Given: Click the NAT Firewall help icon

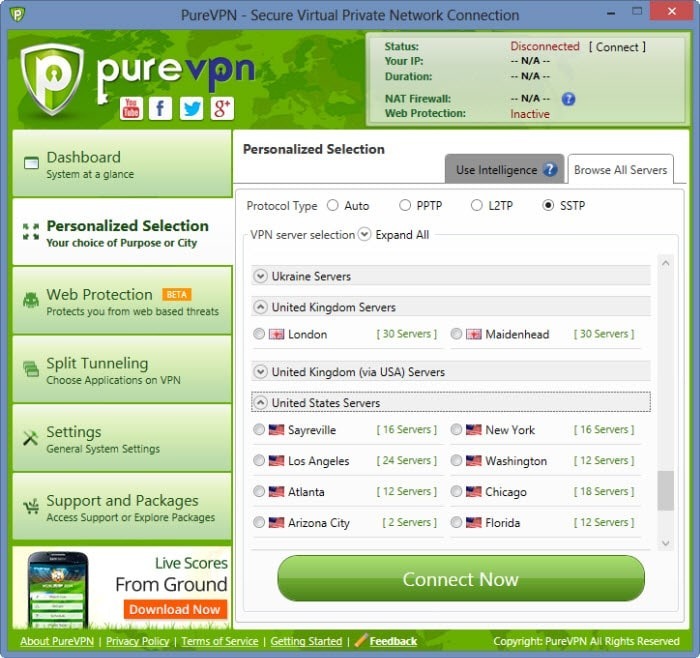Looking at the screenshot, I should click(x=568, y=99).
